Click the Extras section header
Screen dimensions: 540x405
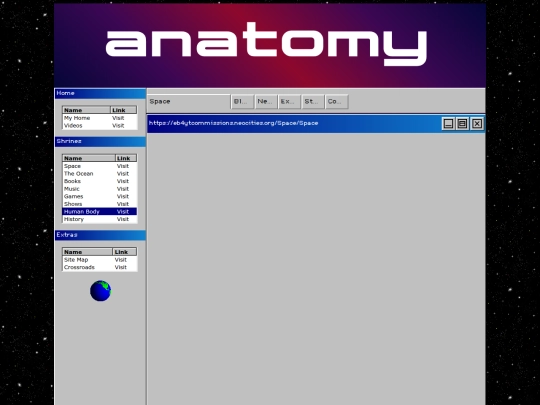(100, 235)
